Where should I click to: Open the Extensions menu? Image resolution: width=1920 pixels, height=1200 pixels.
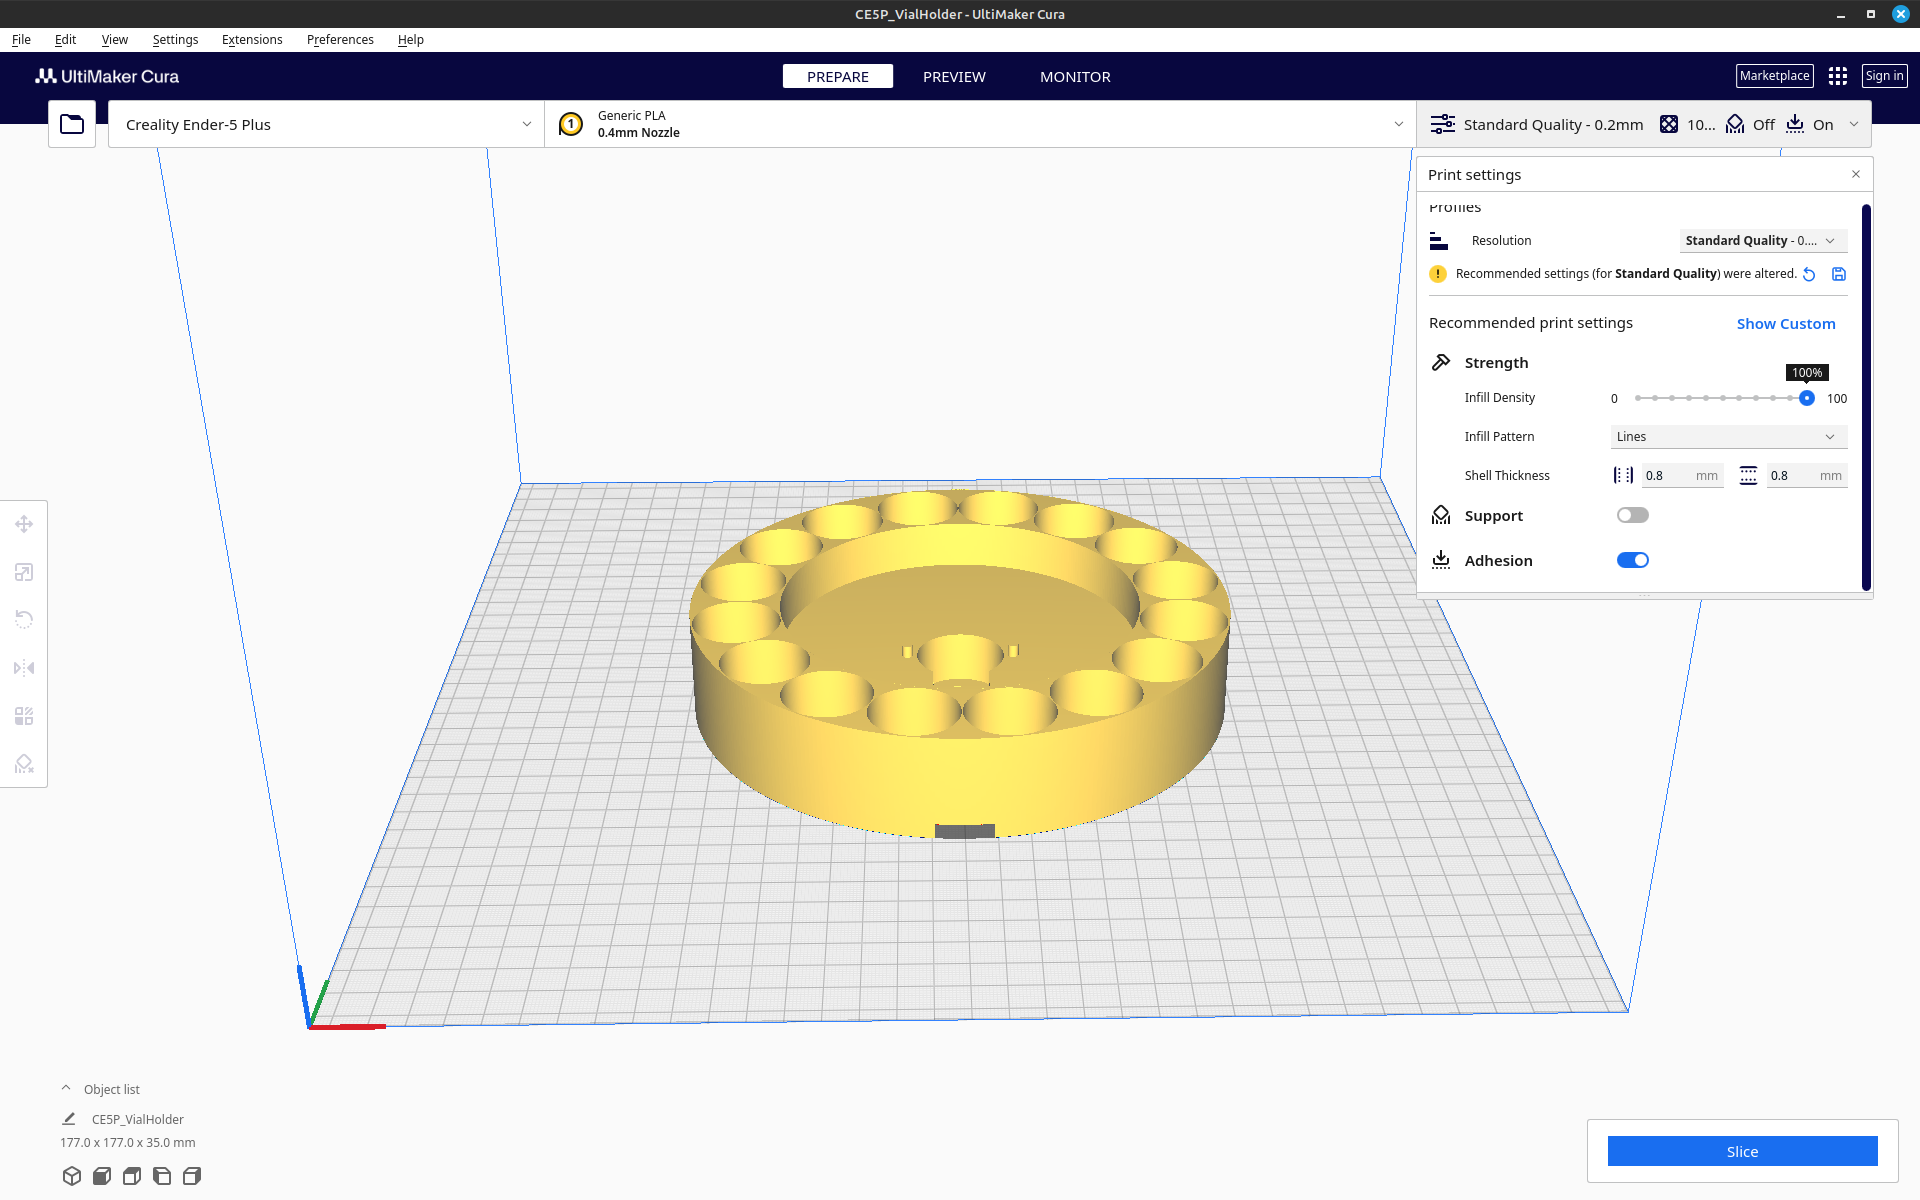coord(252,40)
